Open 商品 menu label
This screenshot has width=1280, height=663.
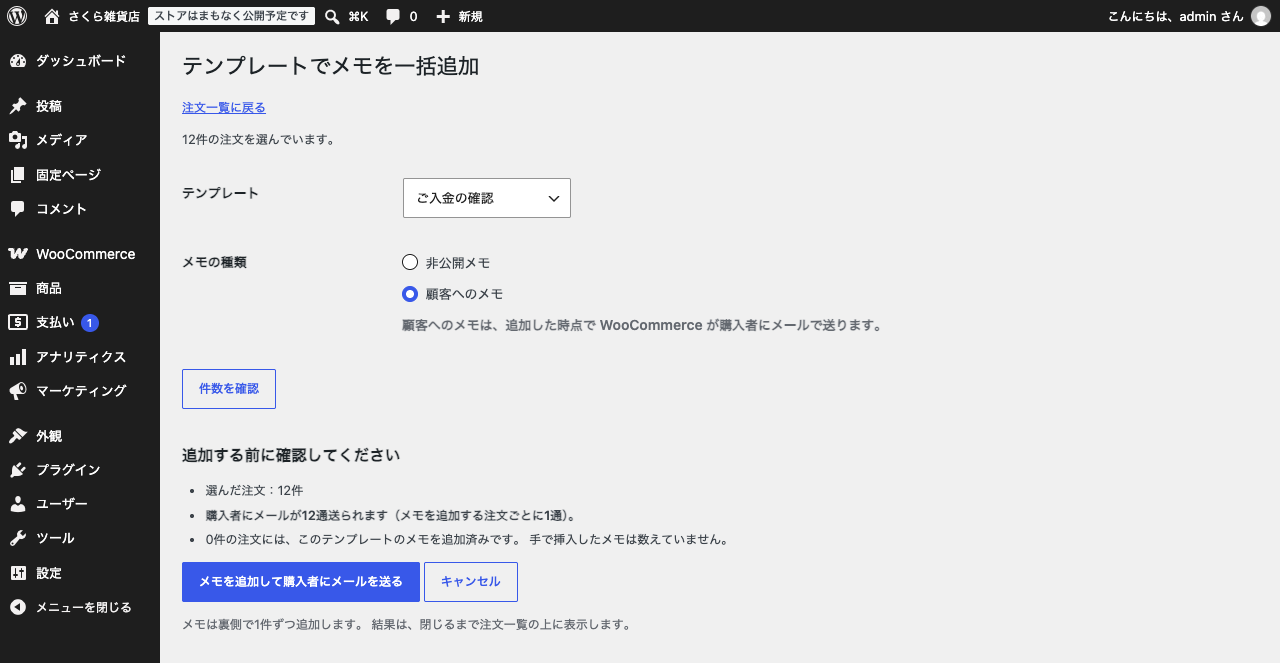point(49,288)
